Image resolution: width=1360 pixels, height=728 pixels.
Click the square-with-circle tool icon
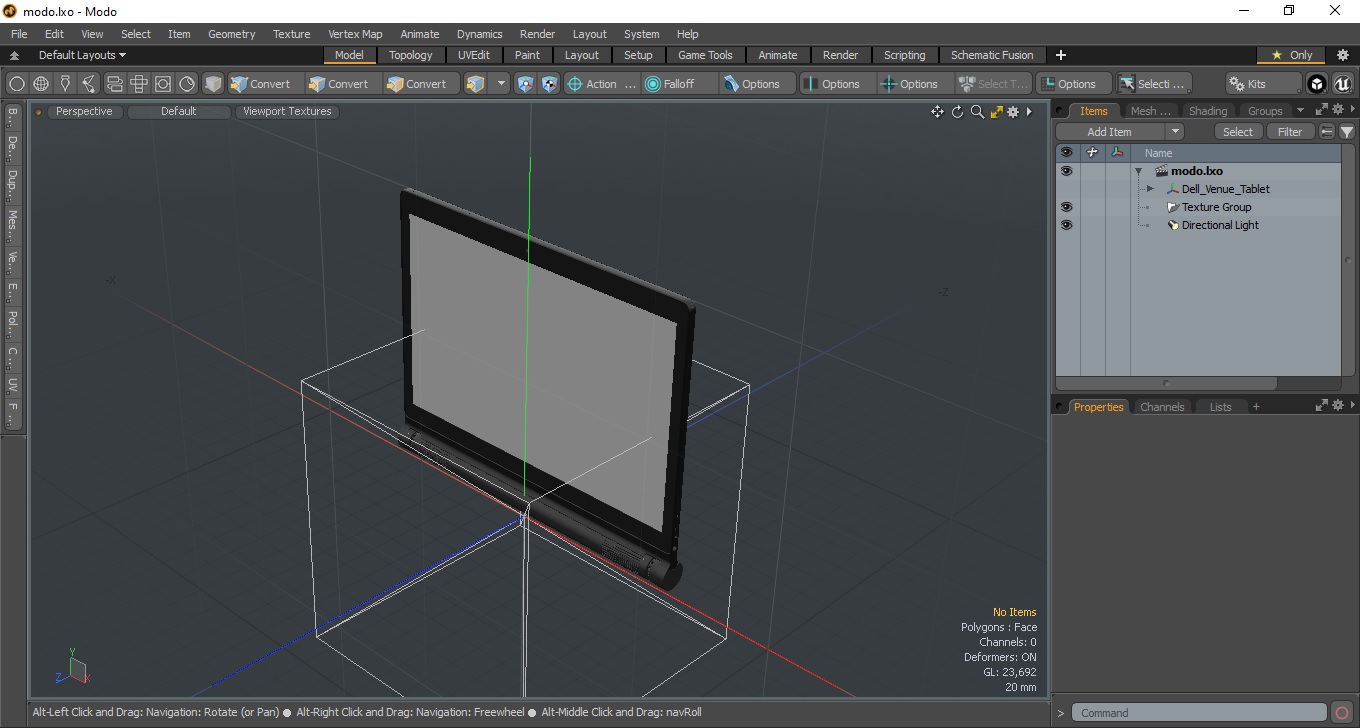[x=163, y=84]
